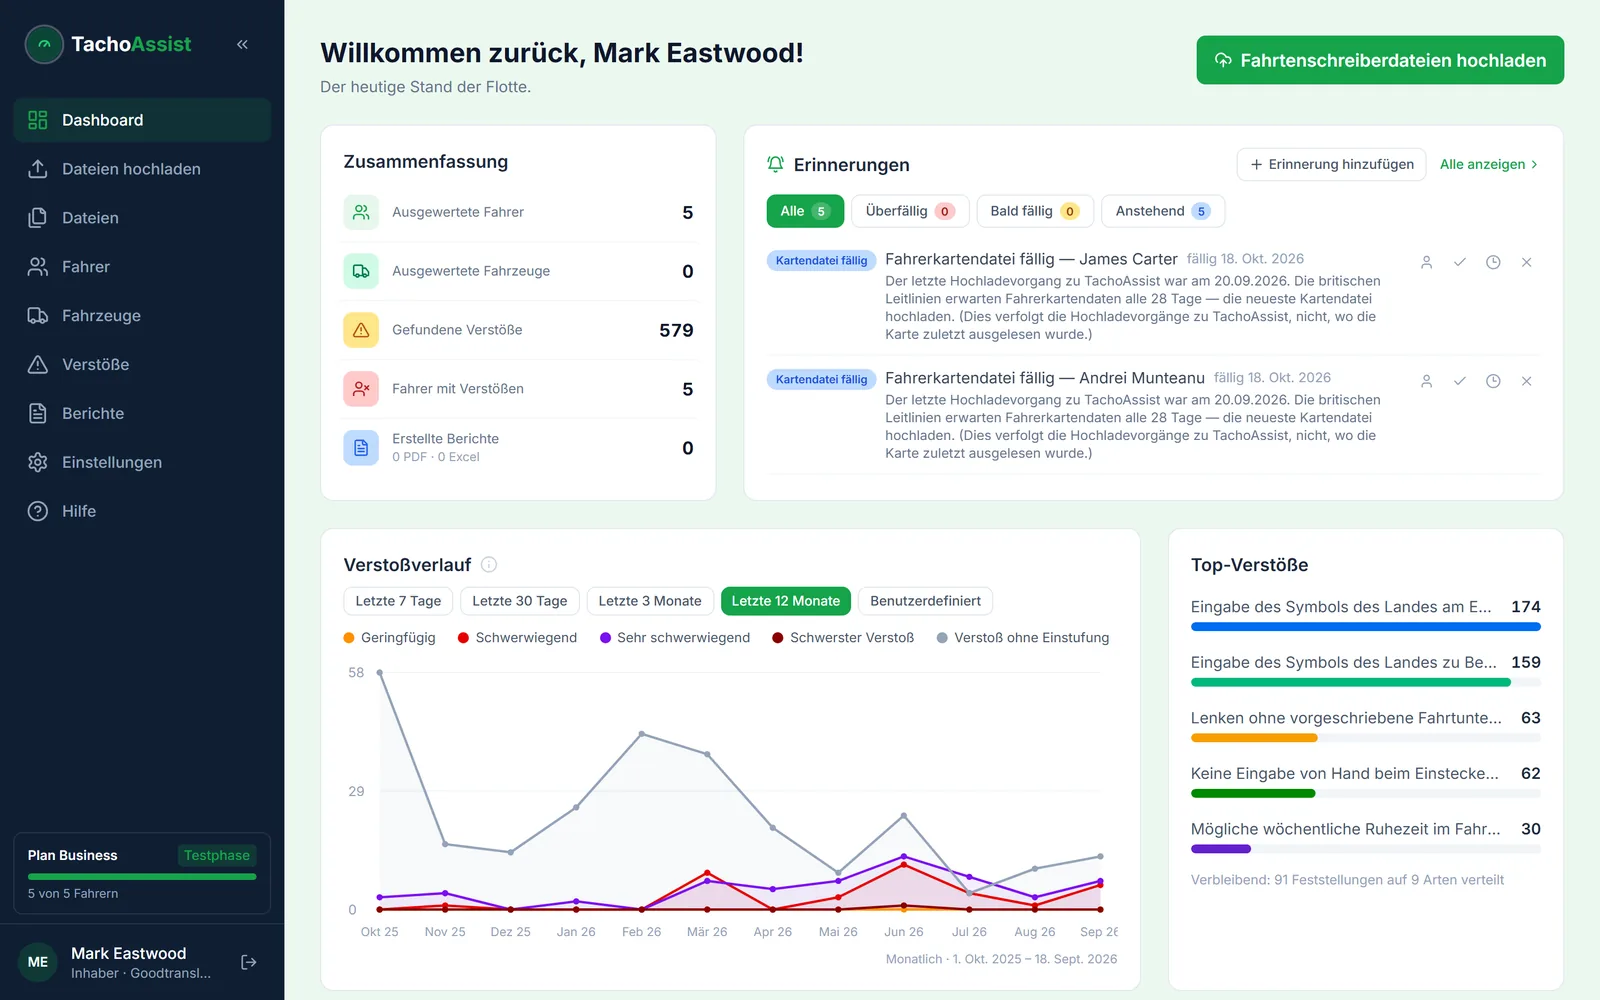
Task: Click Kartendatei fällig badge for Andrei Munteanu
Action: [x=822, y=380]
